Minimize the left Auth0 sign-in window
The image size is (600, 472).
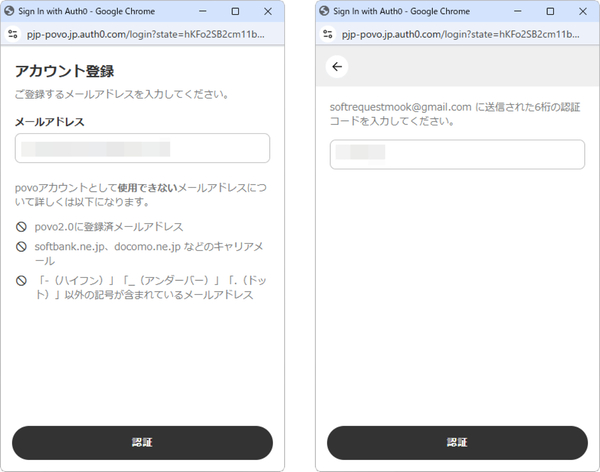203,11
